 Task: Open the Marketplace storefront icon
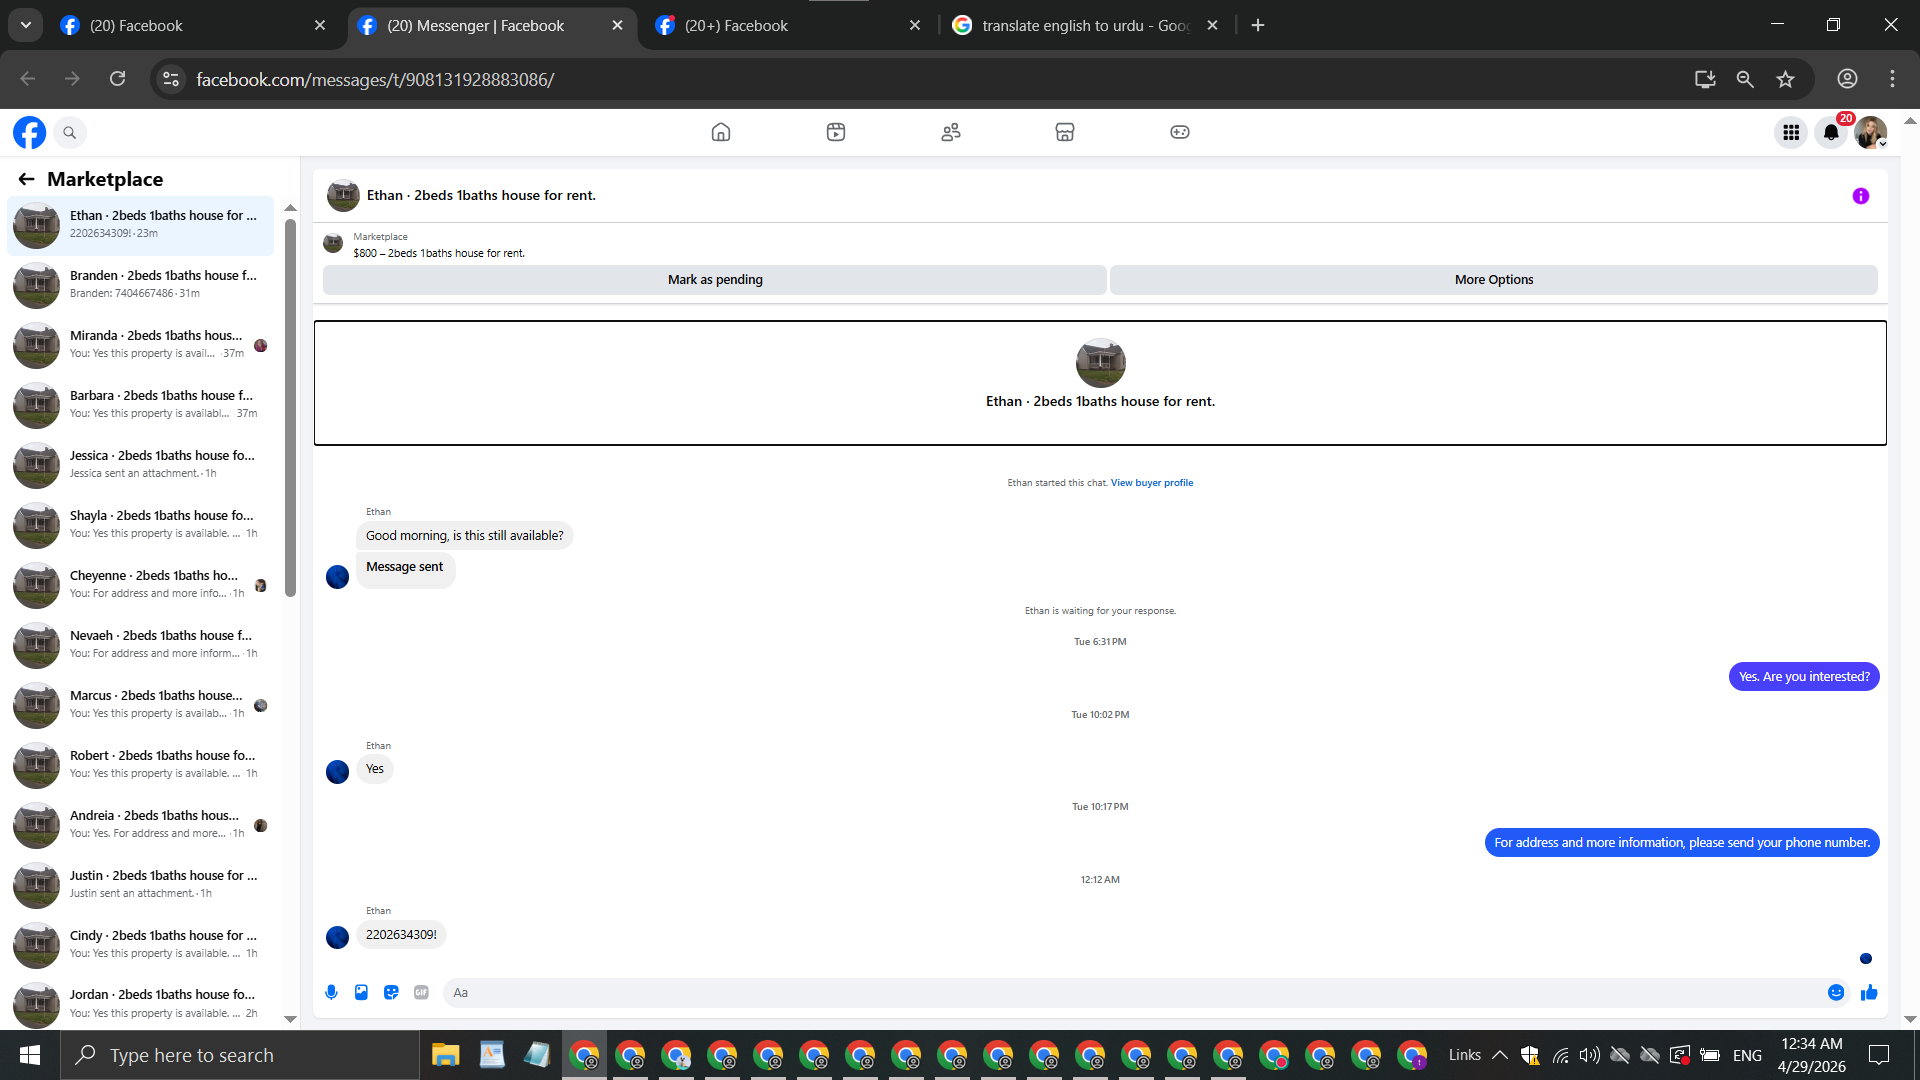pos(1065,132)
